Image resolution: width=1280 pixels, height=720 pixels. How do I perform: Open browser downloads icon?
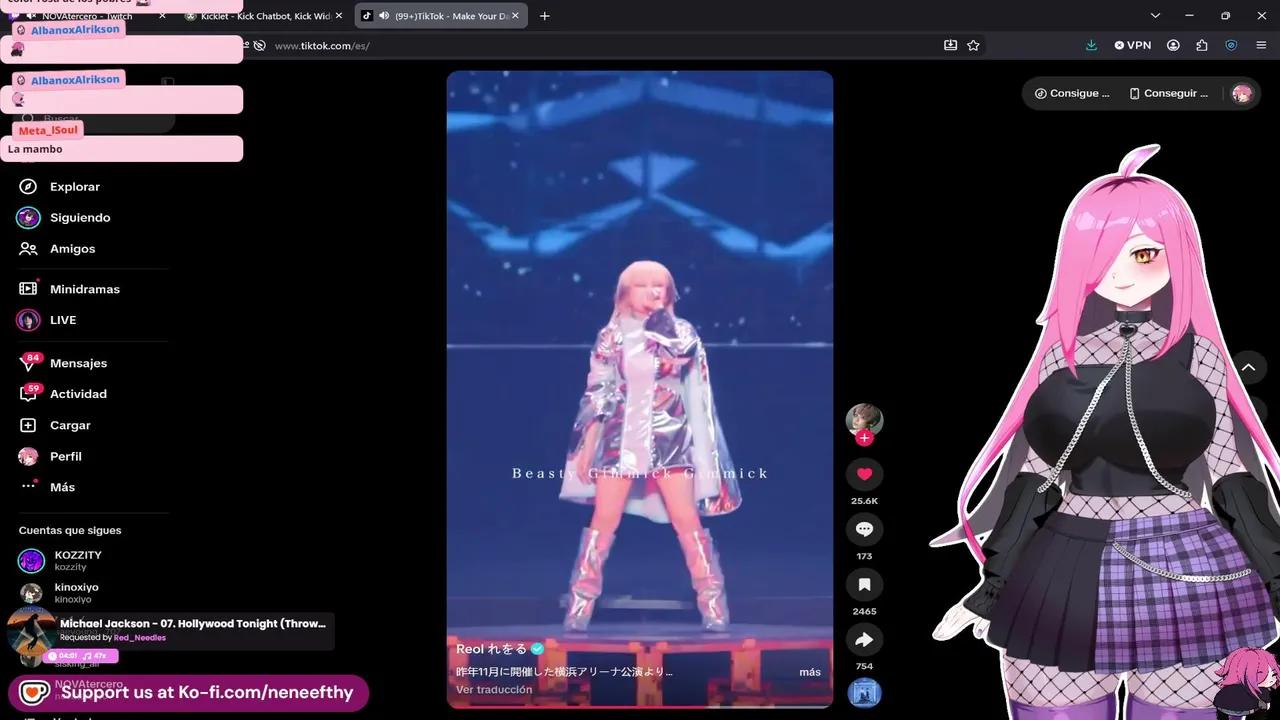pyautogui.click(x=1091, y=45)
